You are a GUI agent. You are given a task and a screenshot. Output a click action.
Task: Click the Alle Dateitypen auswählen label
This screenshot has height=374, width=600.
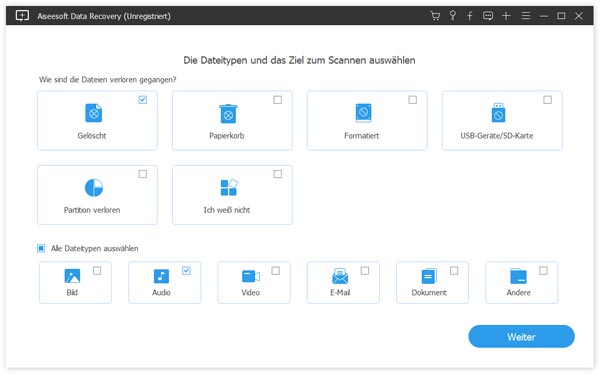pyautogui.click(x=95, y=248)
